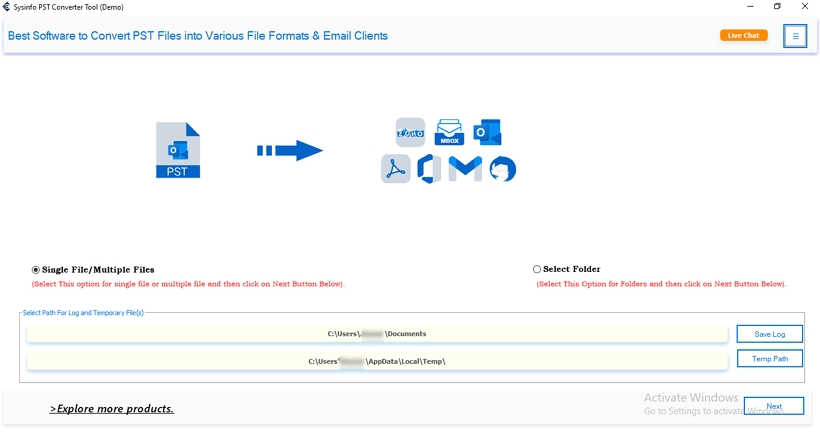This screenshot has height=437, width=820.
Task: Click the Select Path For Log label
Action: [83, 313]
